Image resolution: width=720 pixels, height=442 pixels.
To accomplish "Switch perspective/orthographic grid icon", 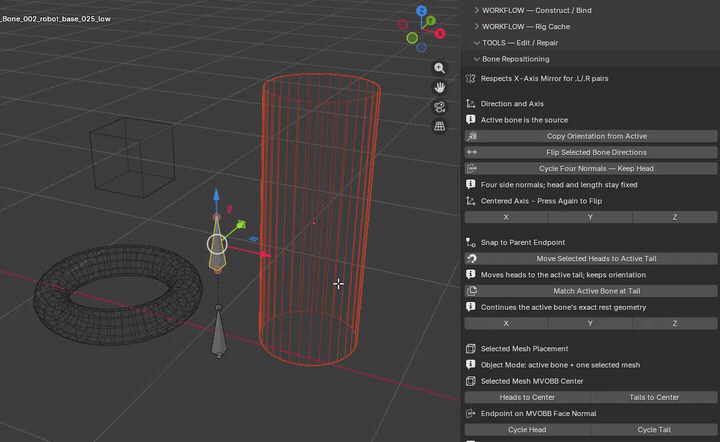I will 439,126.
